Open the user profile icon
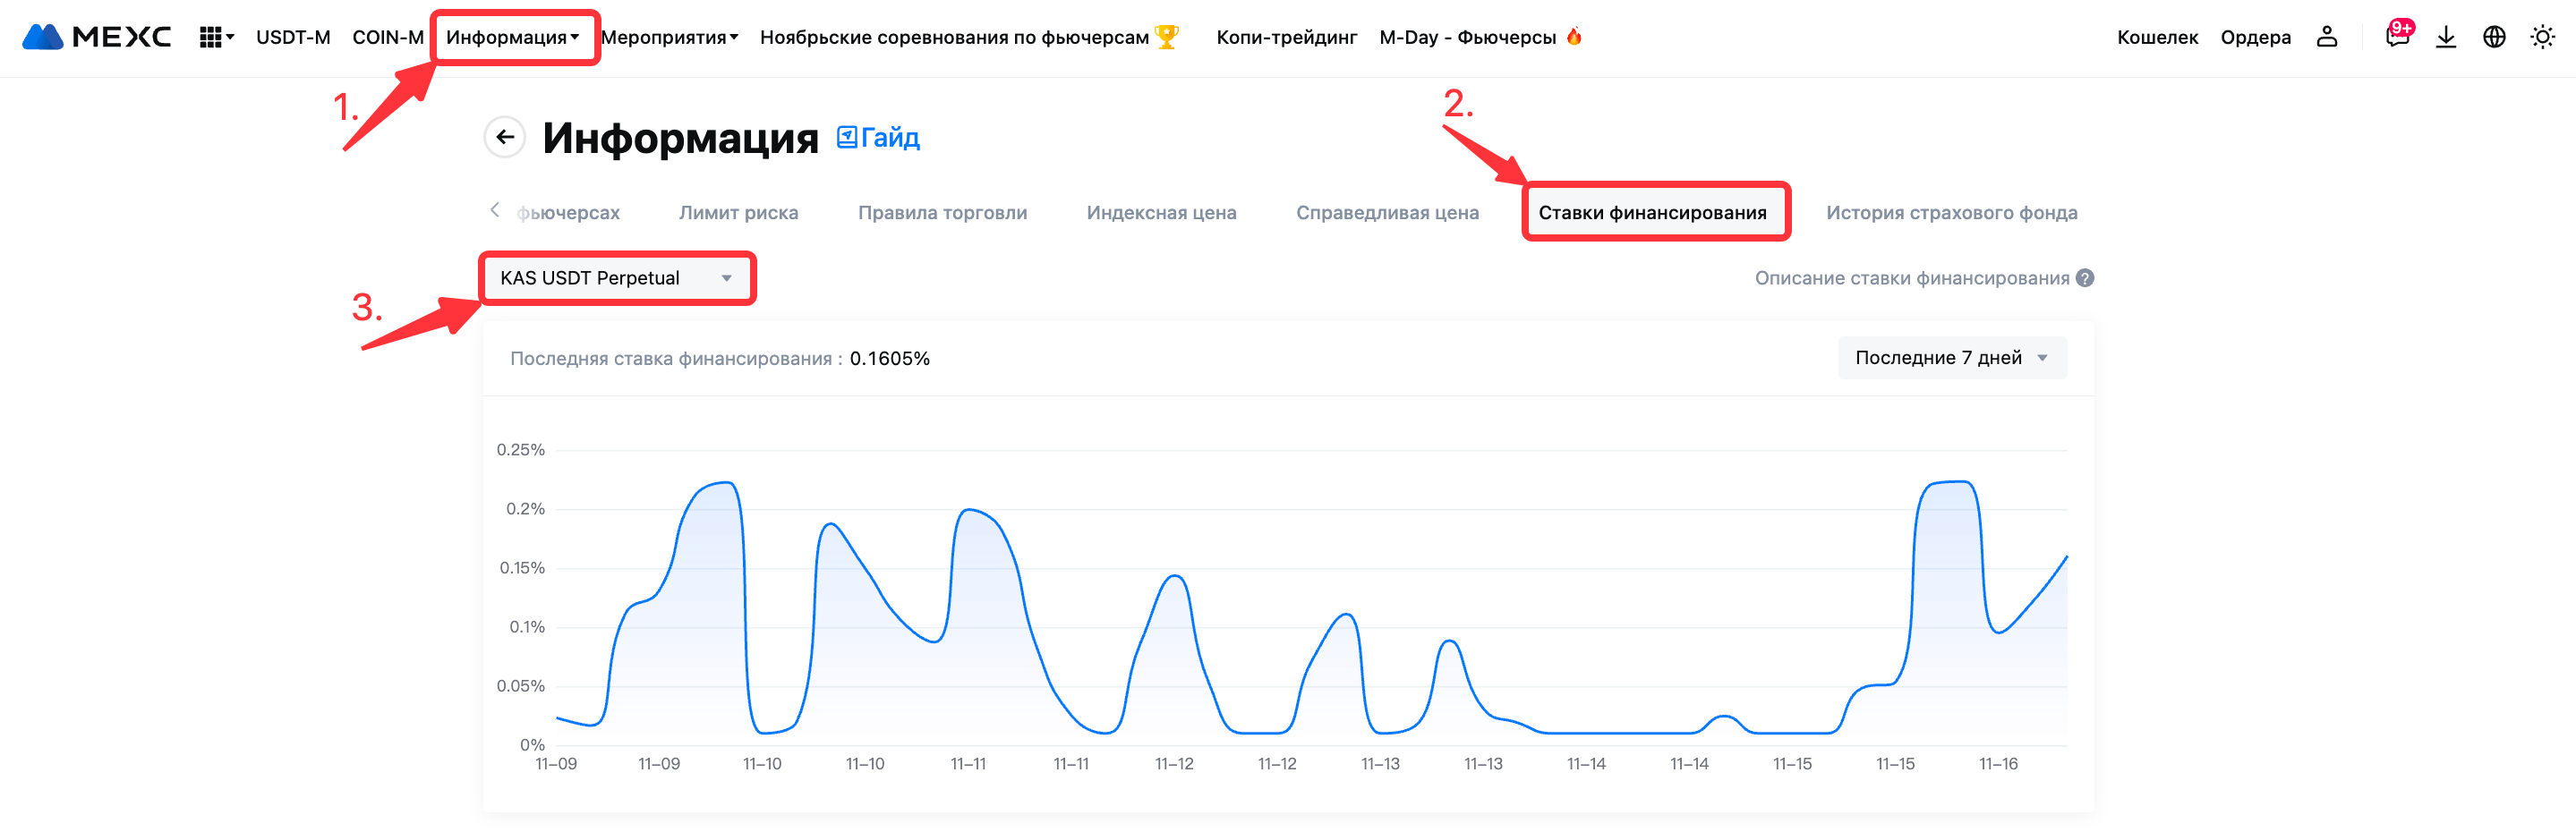The width and height of the screenshot is (2576, 832). [x=2326, y=37]
